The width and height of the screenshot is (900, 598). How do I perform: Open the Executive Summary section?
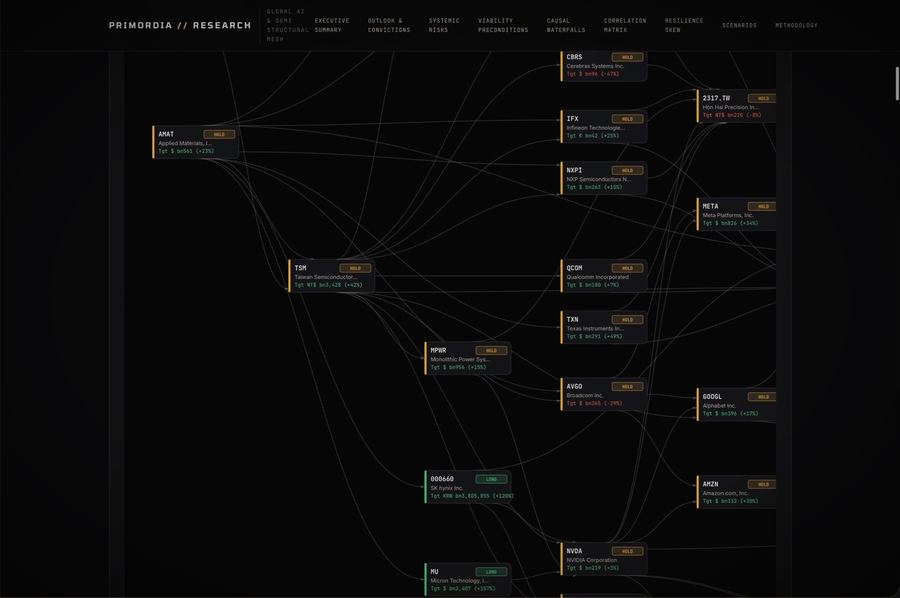coord(332,25)
